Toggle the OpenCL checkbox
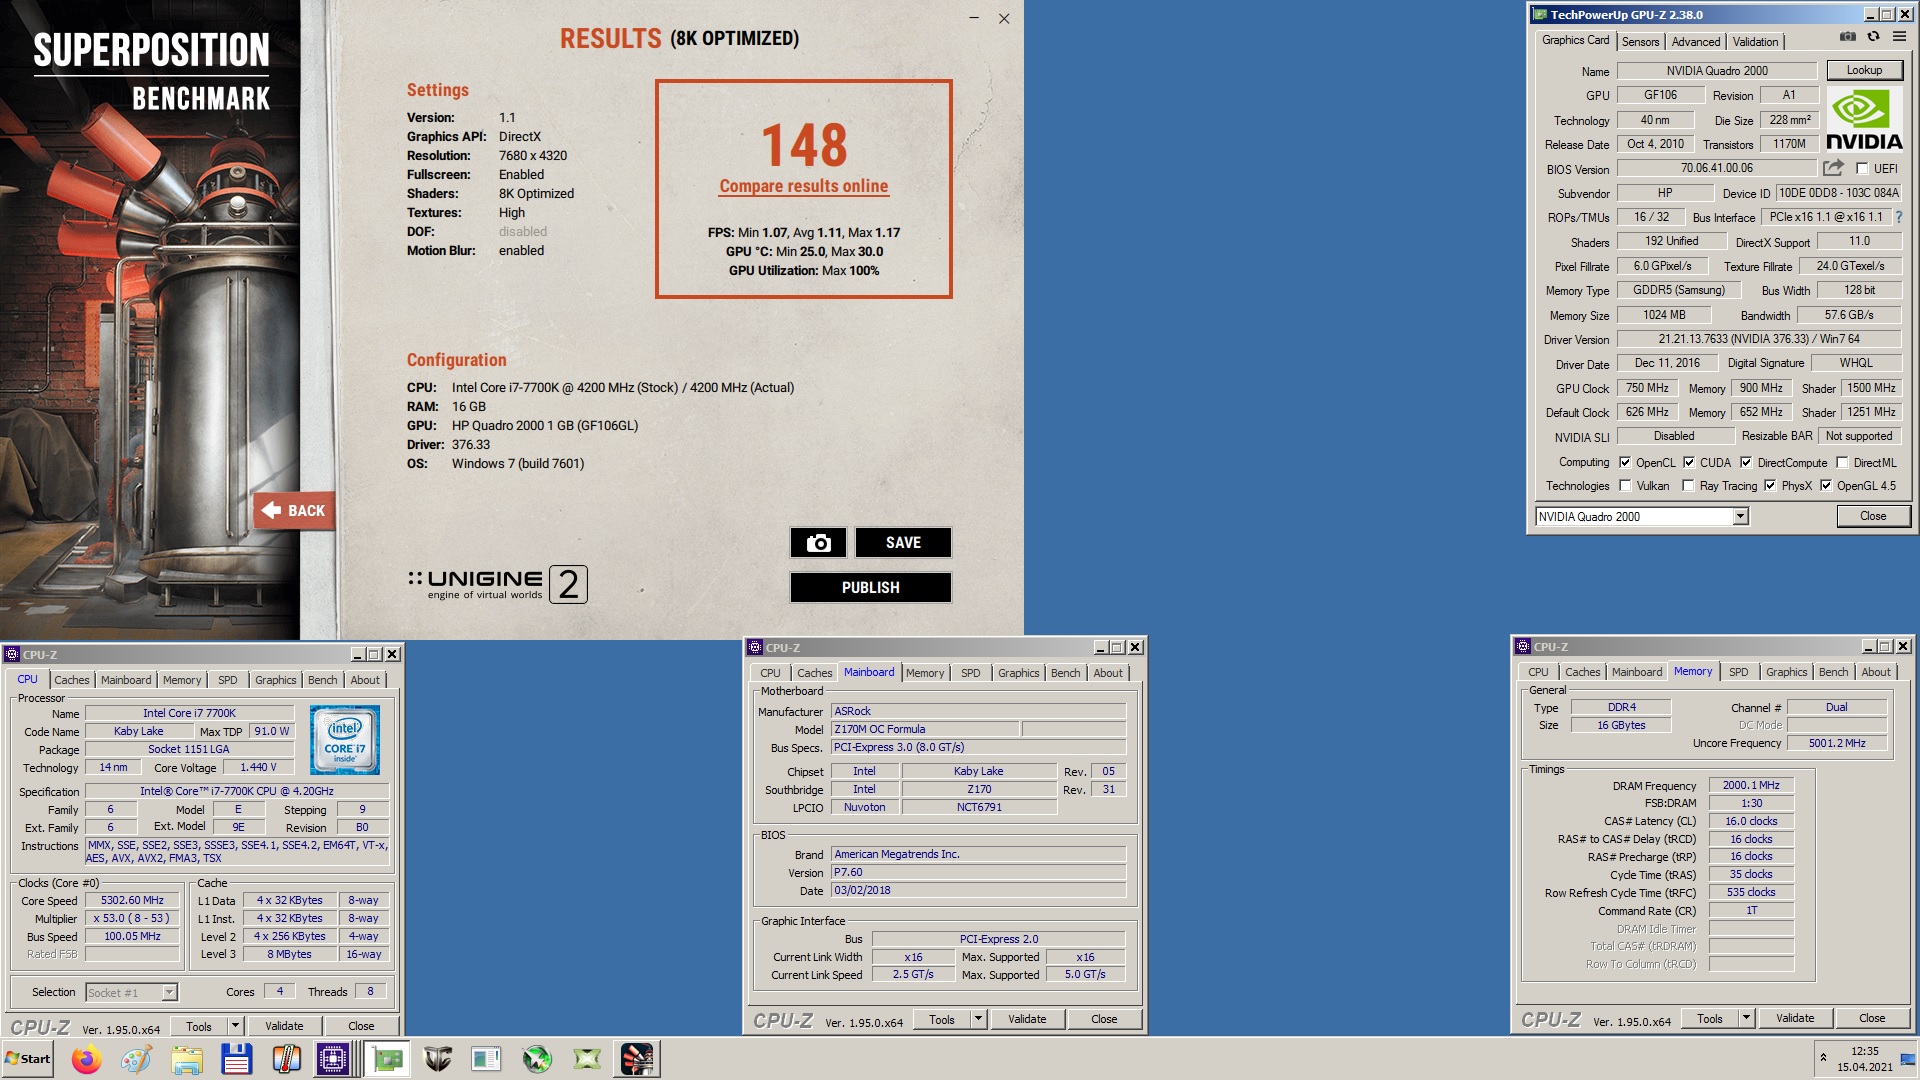Viewport: 1920px width, 1080px height. pyautogui.click(x=1625, y=462)
